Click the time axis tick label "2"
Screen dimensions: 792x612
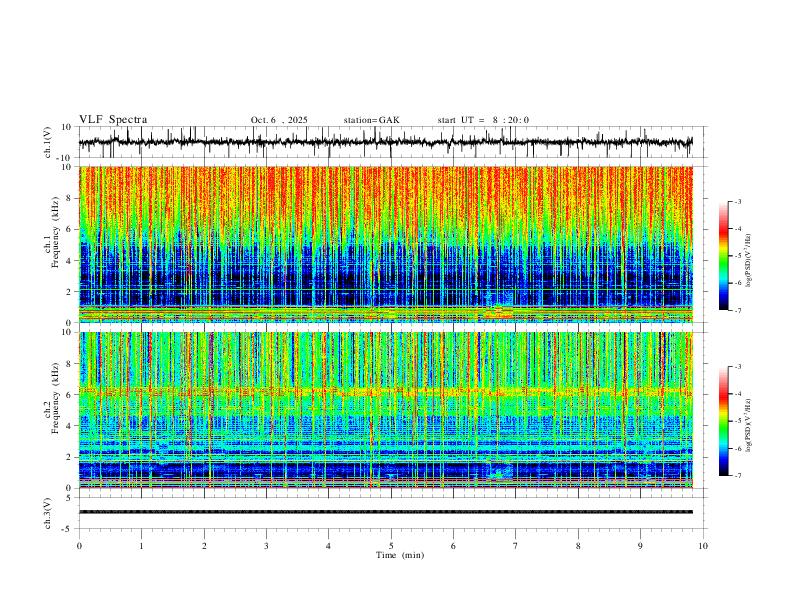coord(204,546)
